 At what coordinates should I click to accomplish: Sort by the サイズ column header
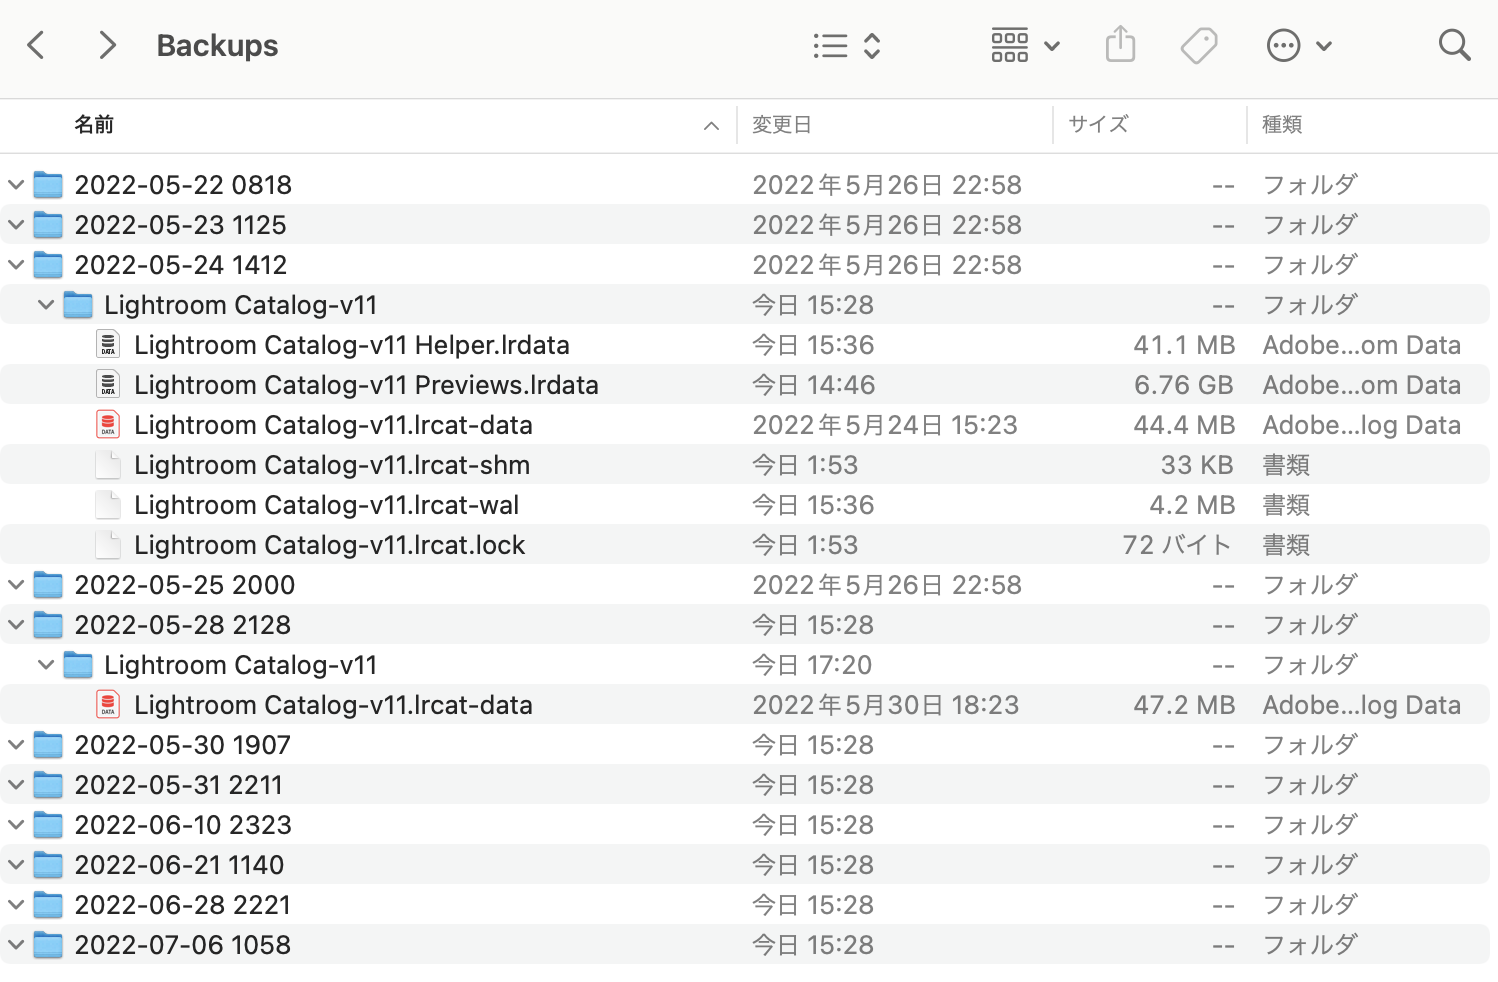coord(1097,125)
